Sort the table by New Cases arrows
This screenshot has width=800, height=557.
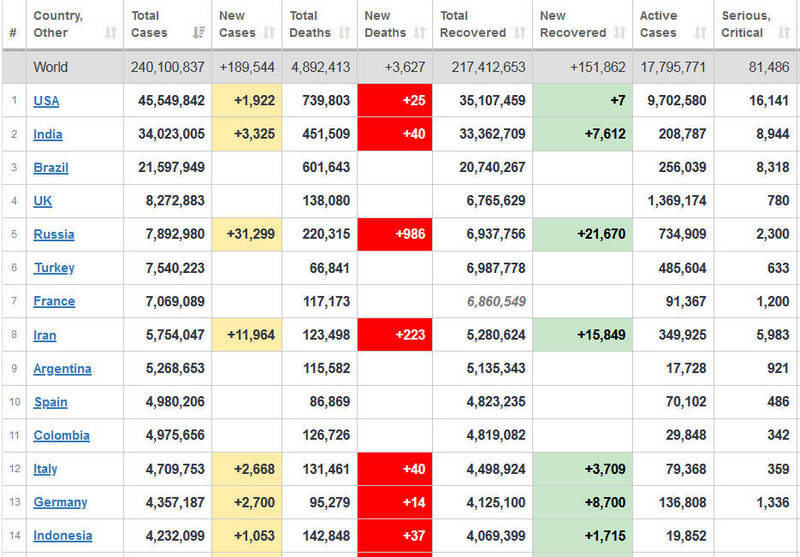click(x=267, y=33)
